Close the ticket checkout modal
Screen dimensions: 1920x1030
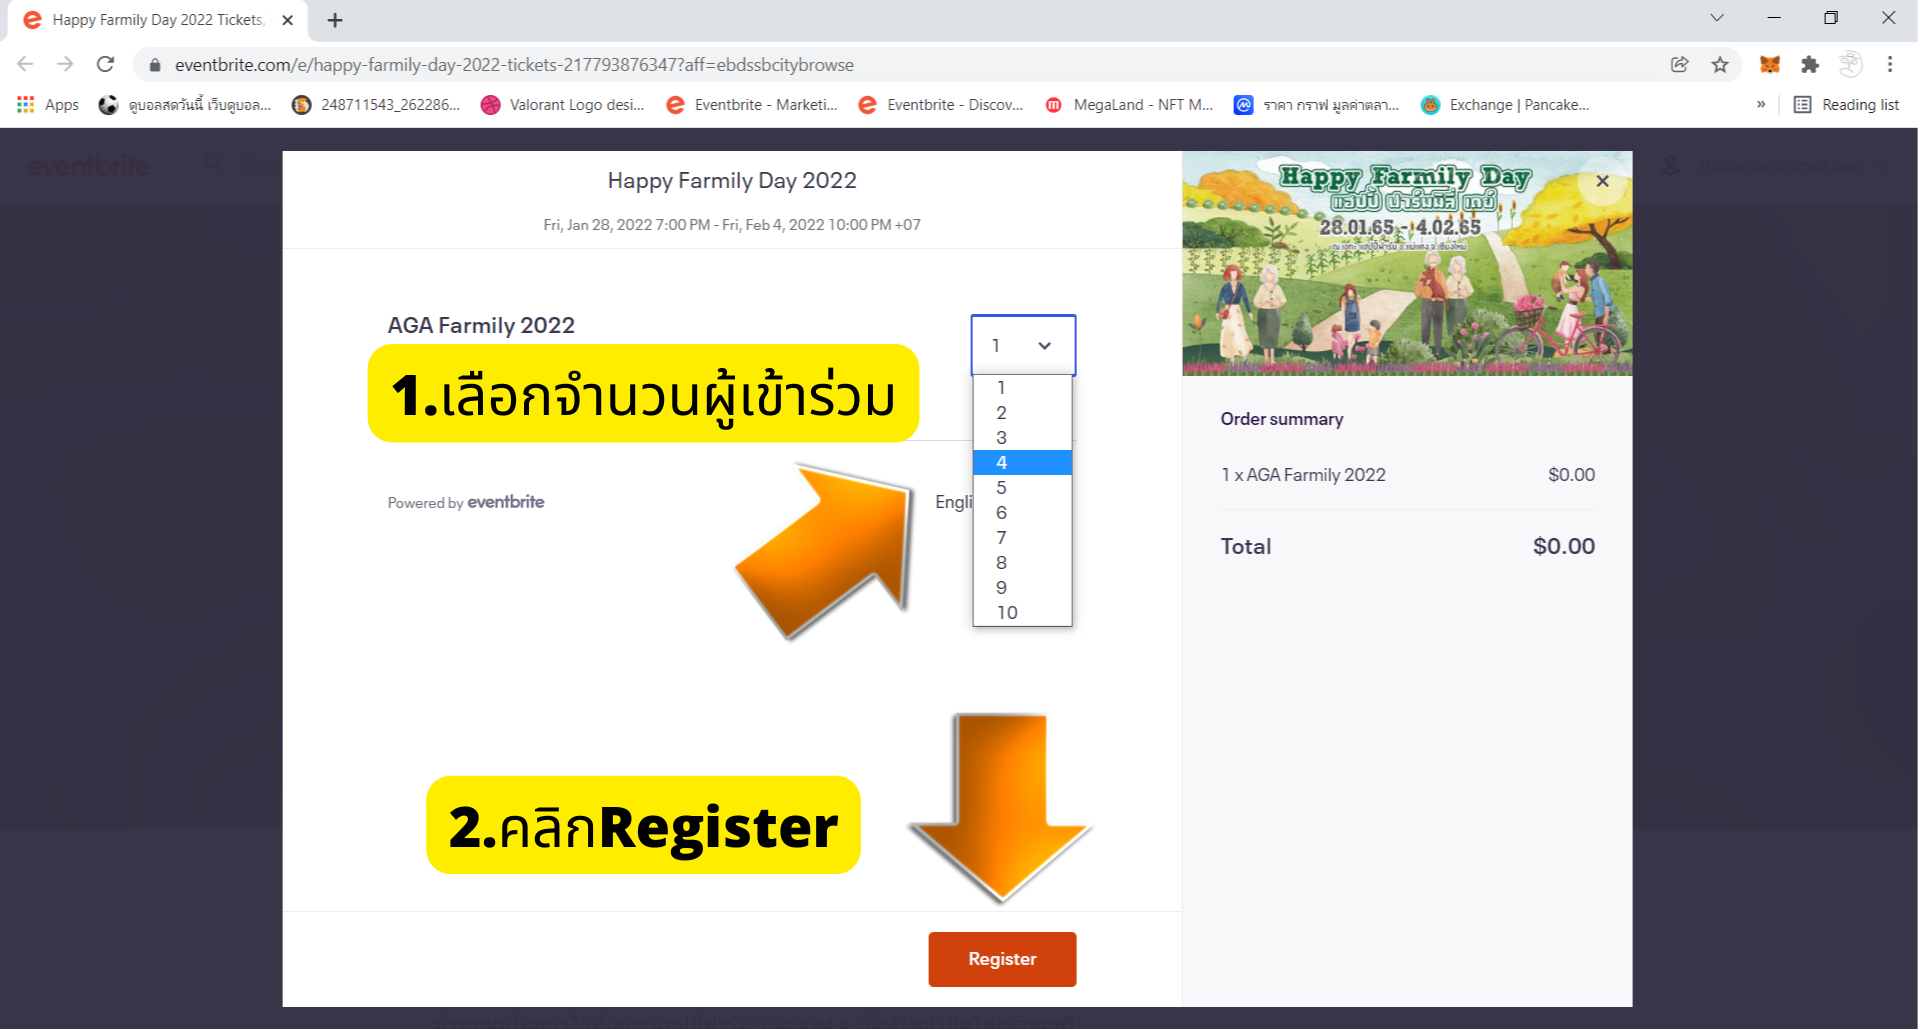pos(1602,181)
